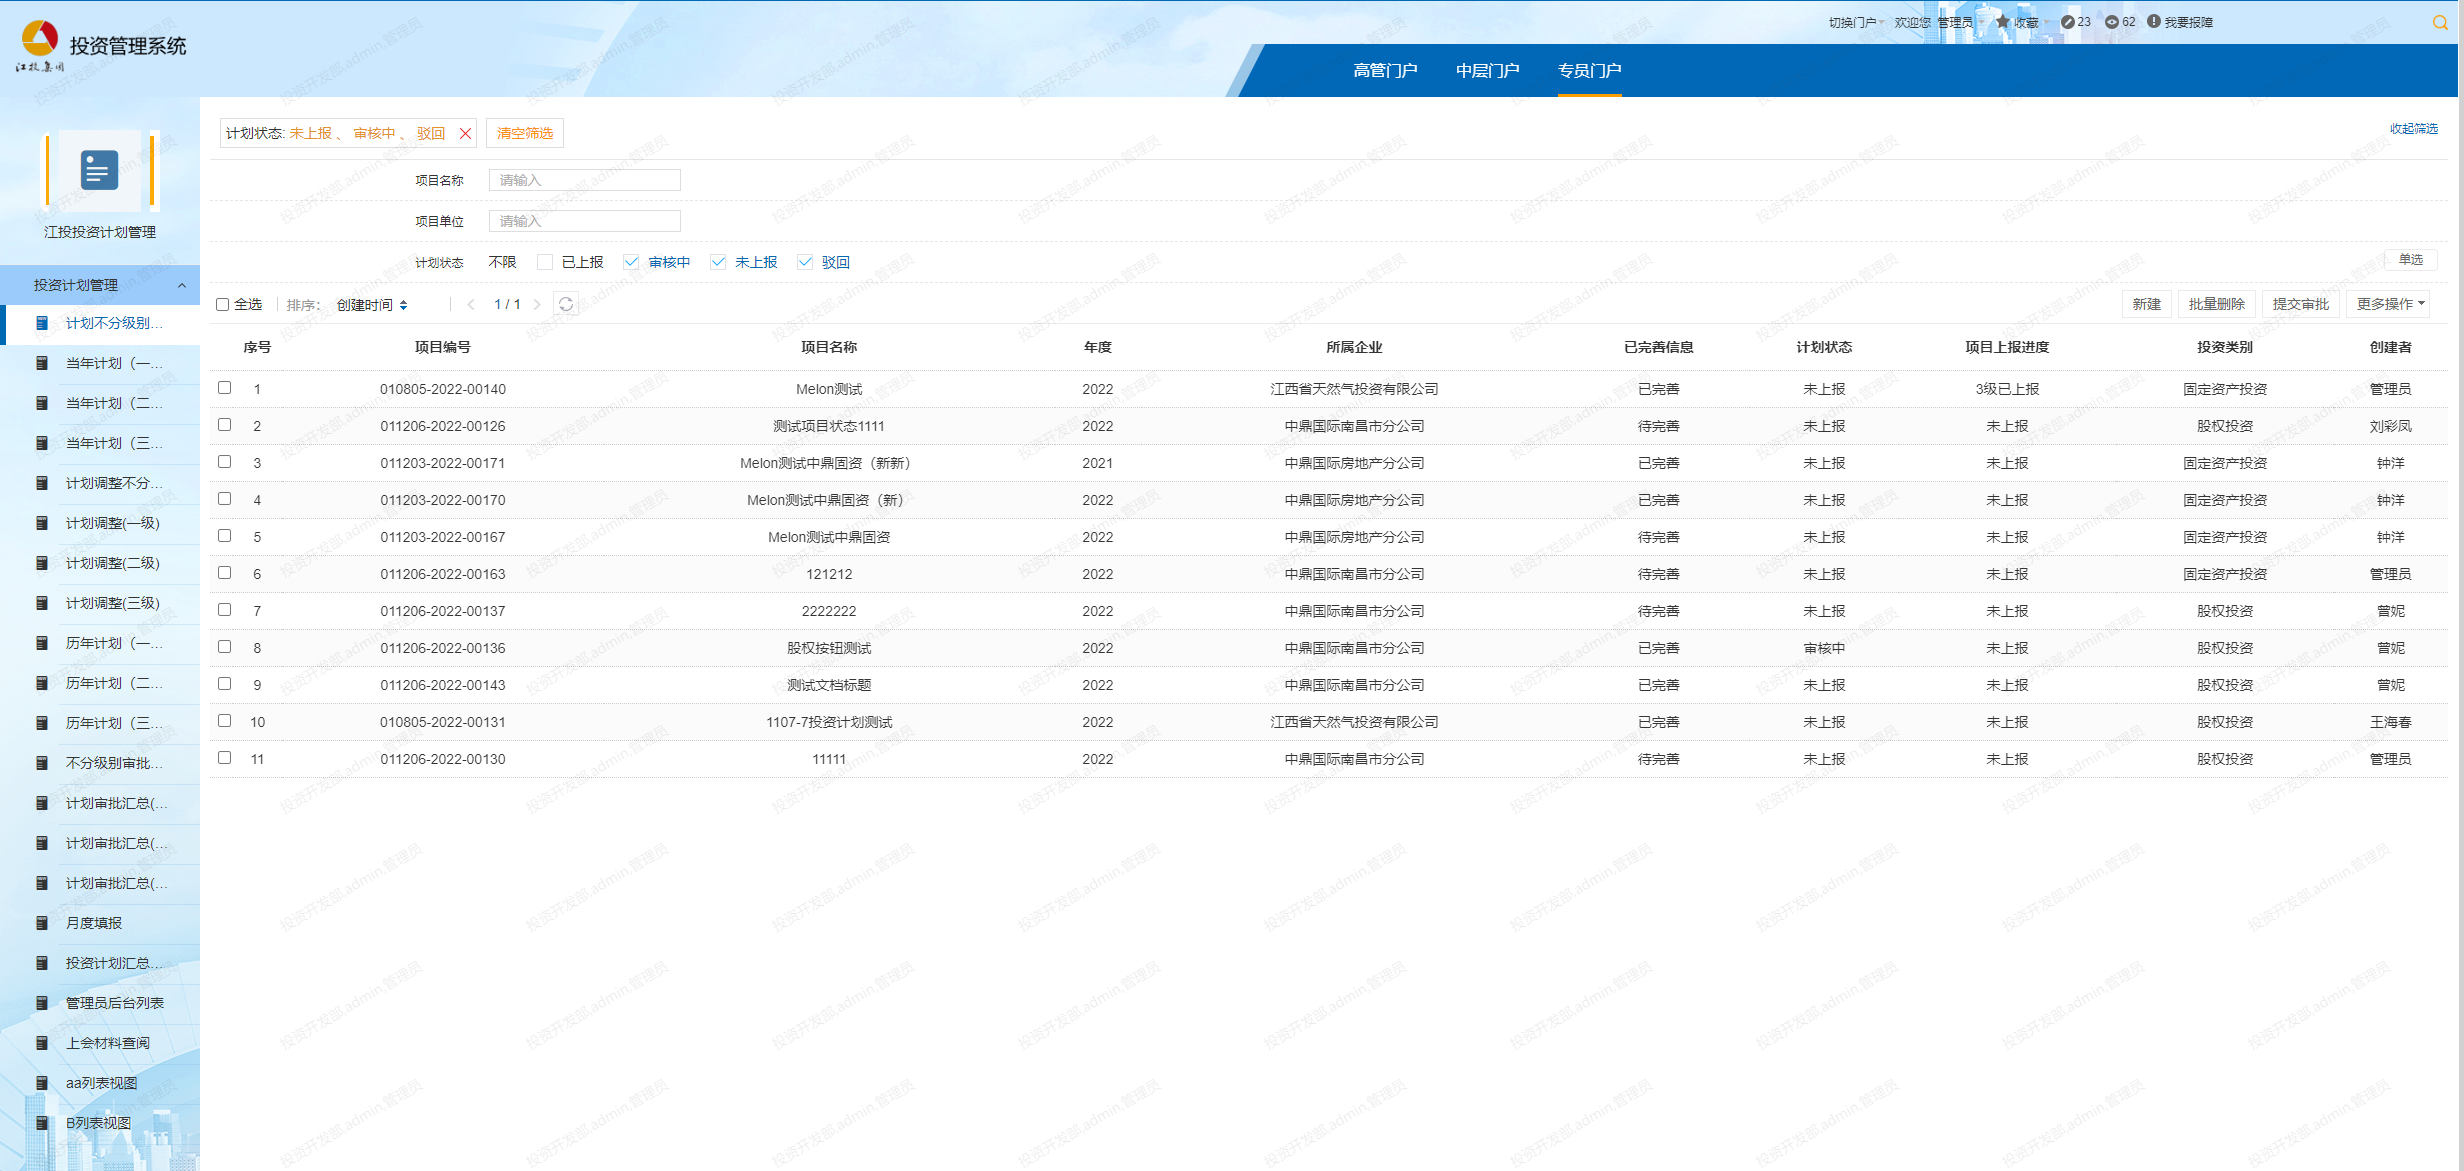Click 收起筛选 to collapse filters
Viewport: 2464px width, 1171px height.
(x=2413, y=129)
